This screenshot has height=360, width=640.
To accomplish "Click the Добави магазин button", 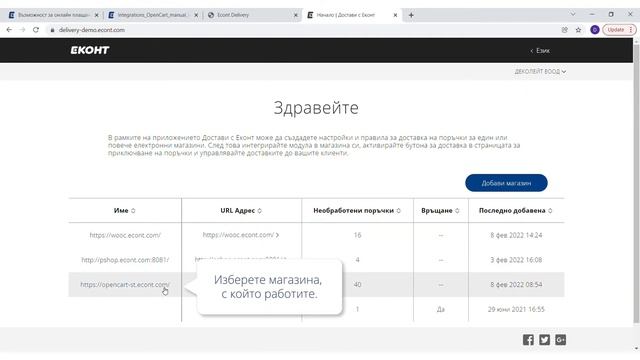I will (x=506, y=183).
